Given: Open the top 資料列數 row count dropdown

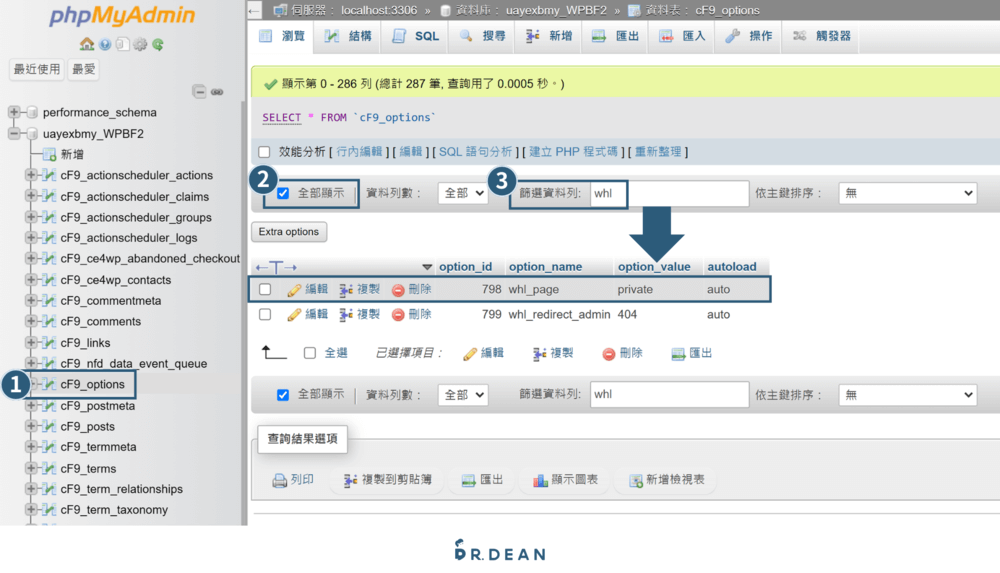Looking at the screenshot, I should [463, 193].
